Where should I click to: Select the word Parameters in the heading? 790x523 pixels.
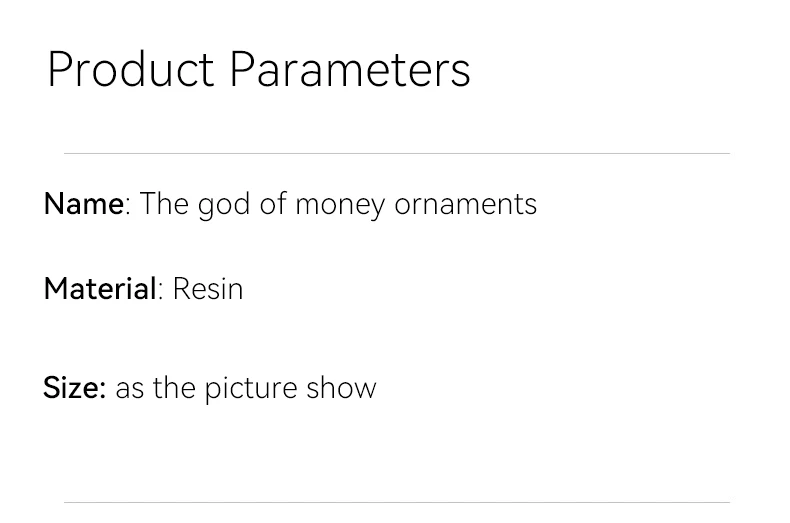[x=350, y=70]
